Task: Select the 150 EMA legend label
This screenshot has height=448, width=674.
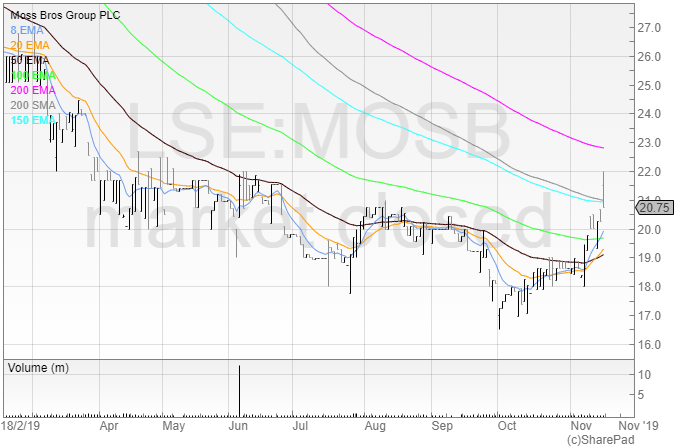Action: tap(33, 120)
